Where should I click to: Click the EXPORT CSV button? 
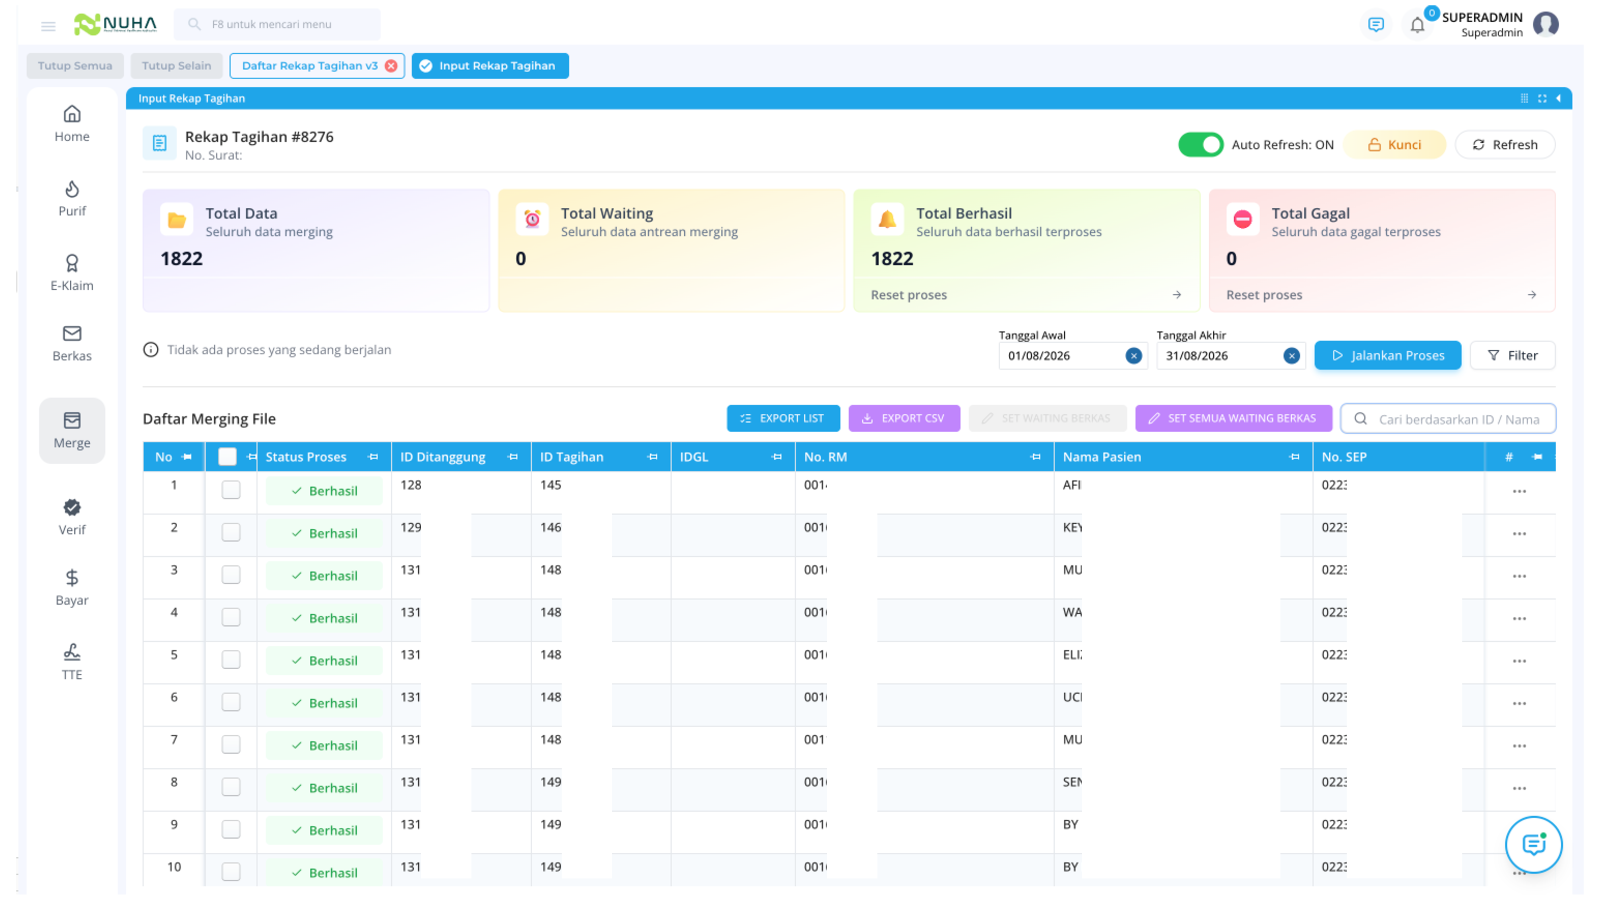pos(904,419)
